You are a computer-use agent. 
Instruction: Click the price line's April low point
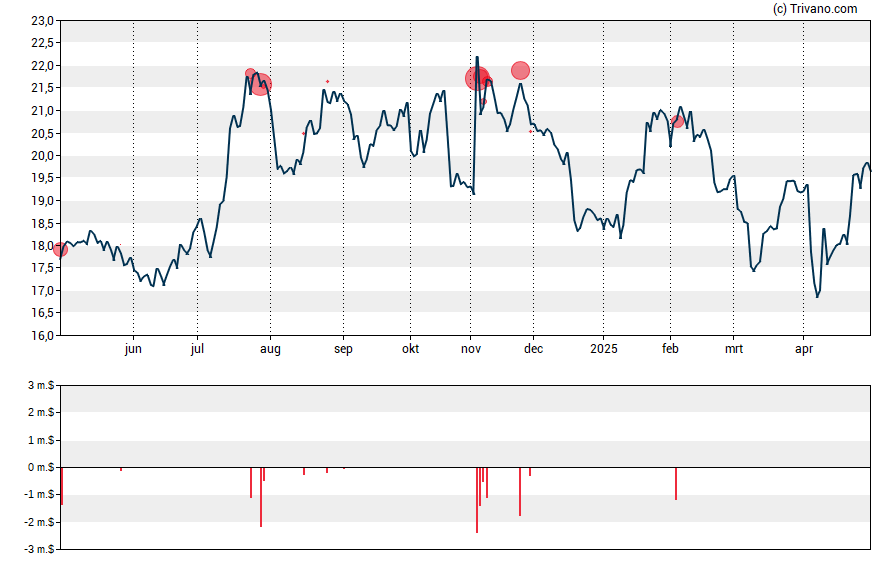pyautogui.click(x=817, y=296)
